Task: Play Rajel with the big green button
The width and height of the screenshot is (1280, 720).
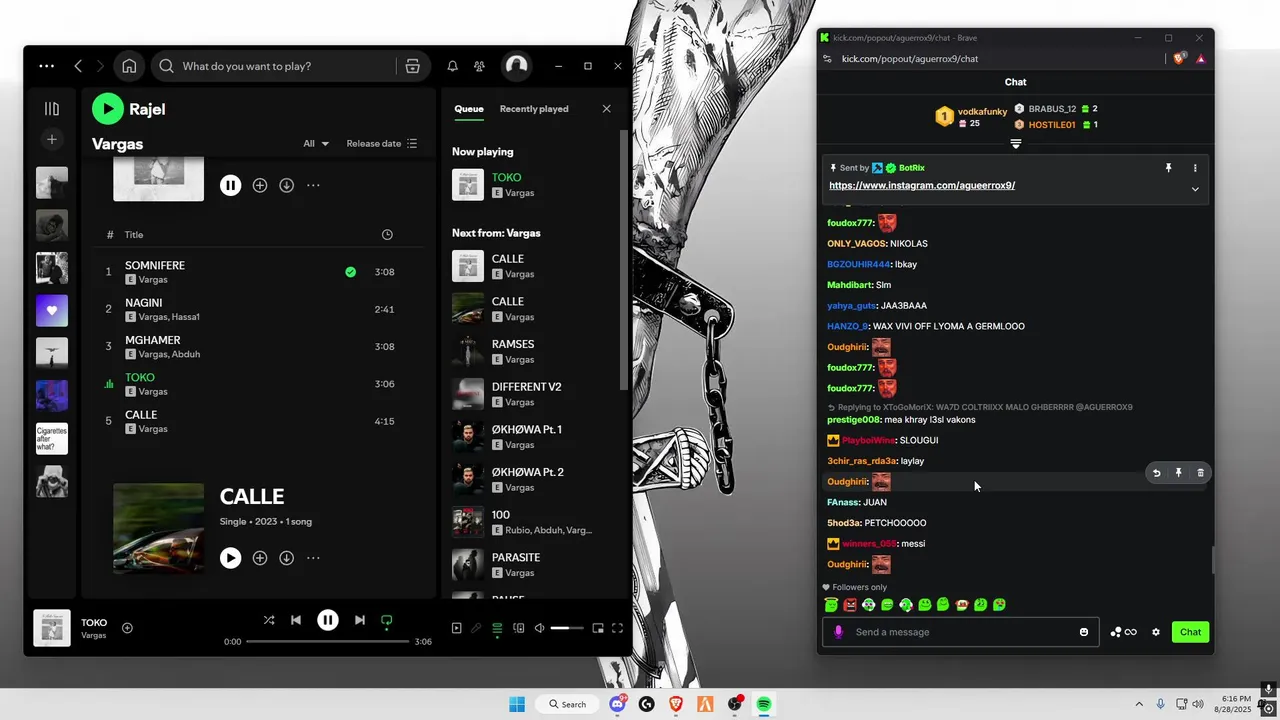Action: pyautogui.click(x=108, y=109)
